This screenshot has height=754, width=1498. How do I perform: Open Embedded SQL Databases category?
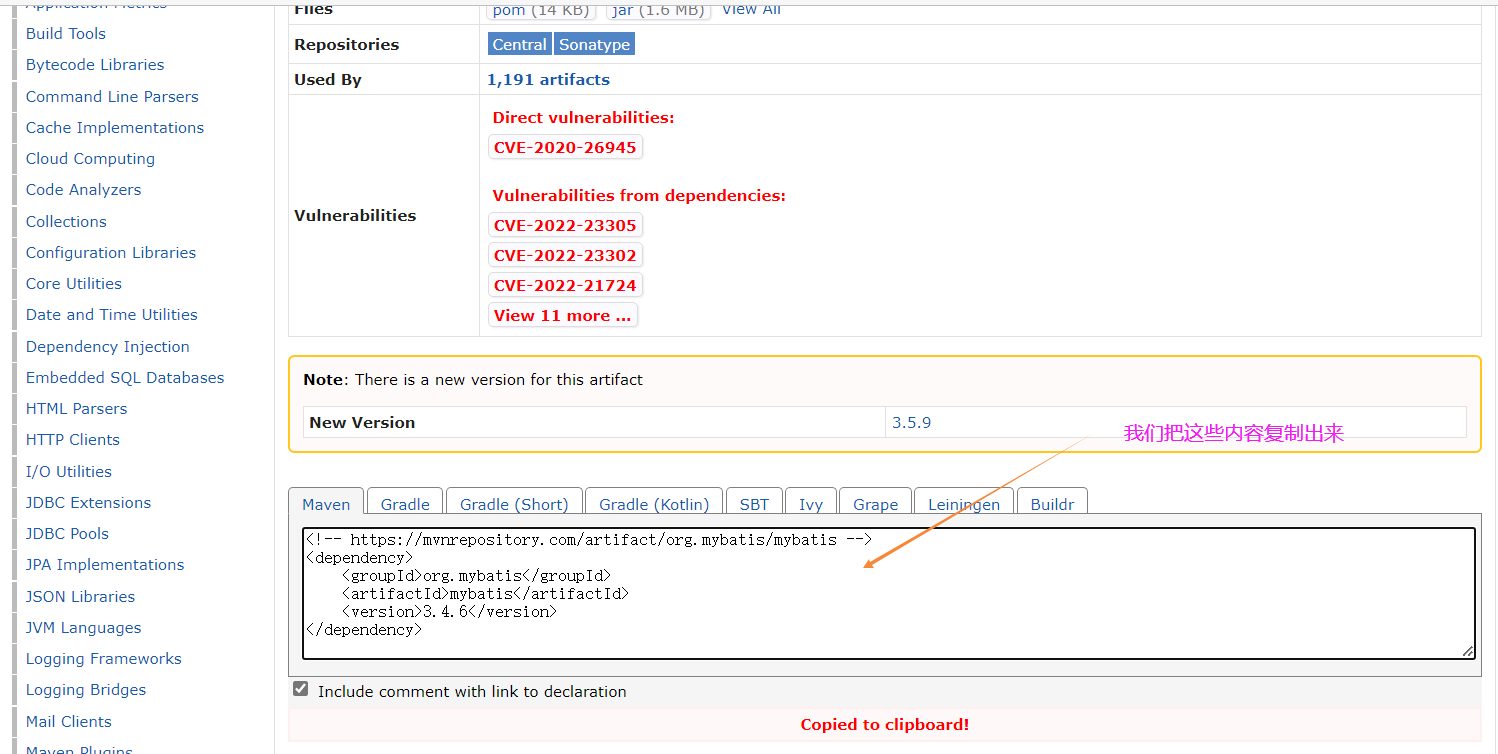(125, 377)
